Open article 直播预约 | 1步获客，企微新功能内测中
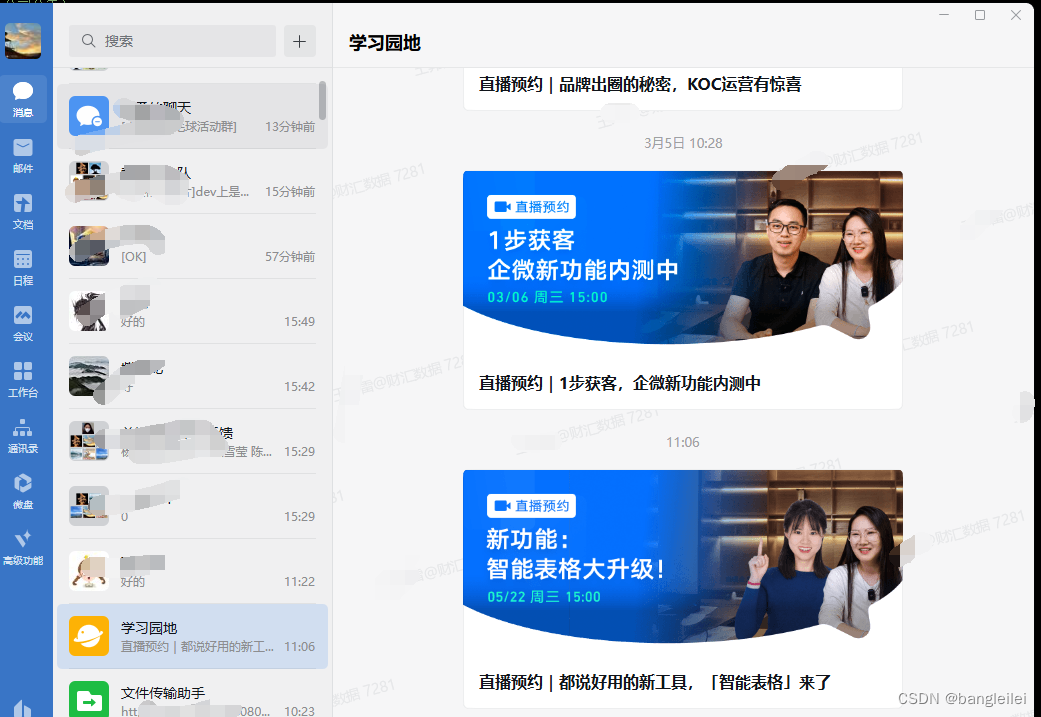The width and height of the screenshot is (1041, 717). [620, 383]
